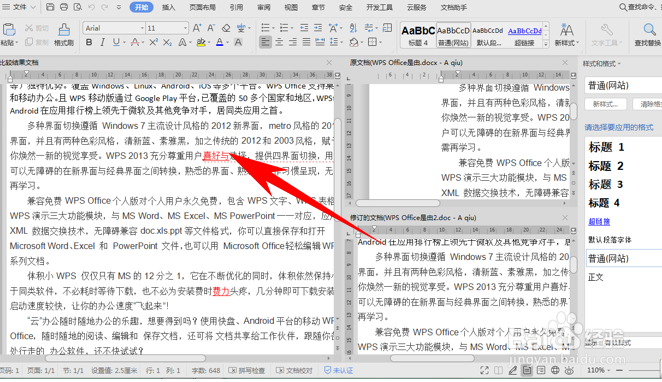The image size is (662, 382).
Task: Click the 查找命令 search box
Action: coord(640,7)
